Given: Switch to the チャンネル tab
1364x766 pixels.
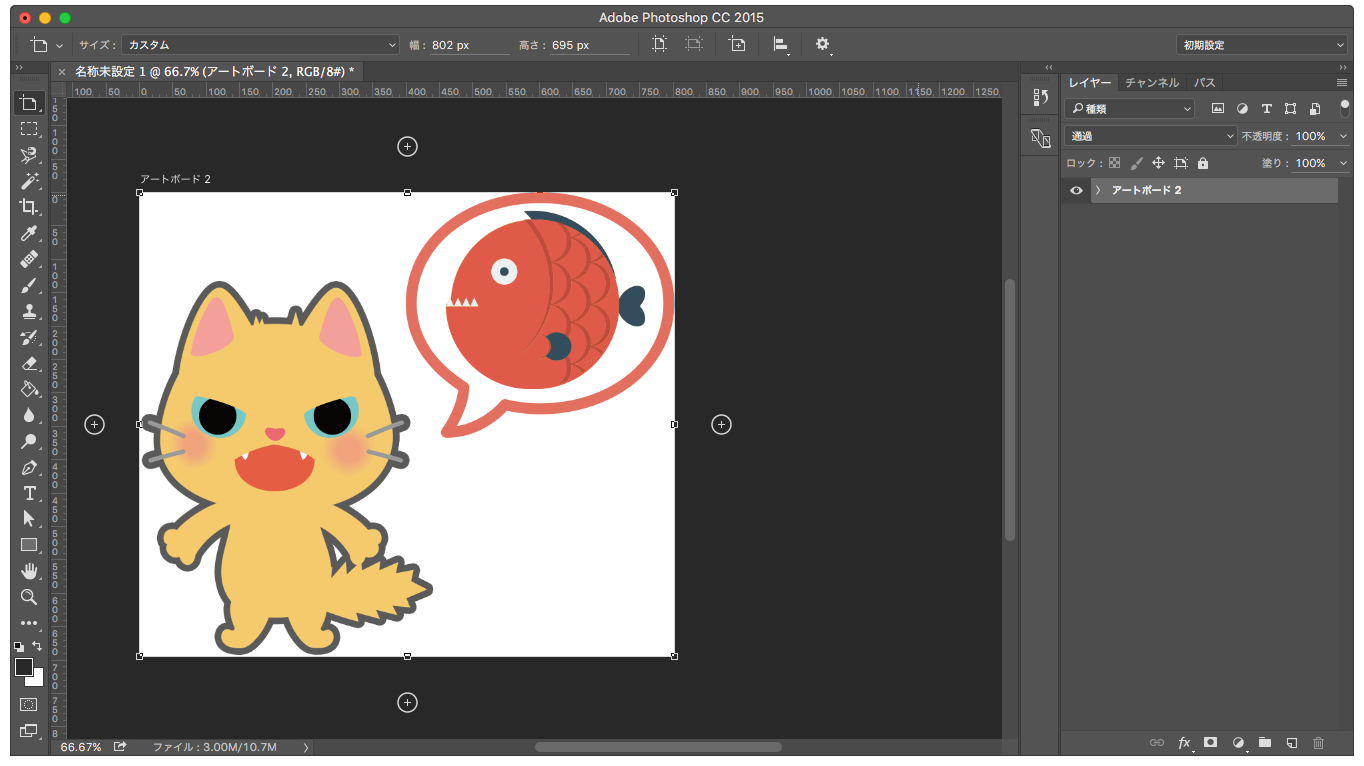Looking at the screenshot, I should 1151,83.
